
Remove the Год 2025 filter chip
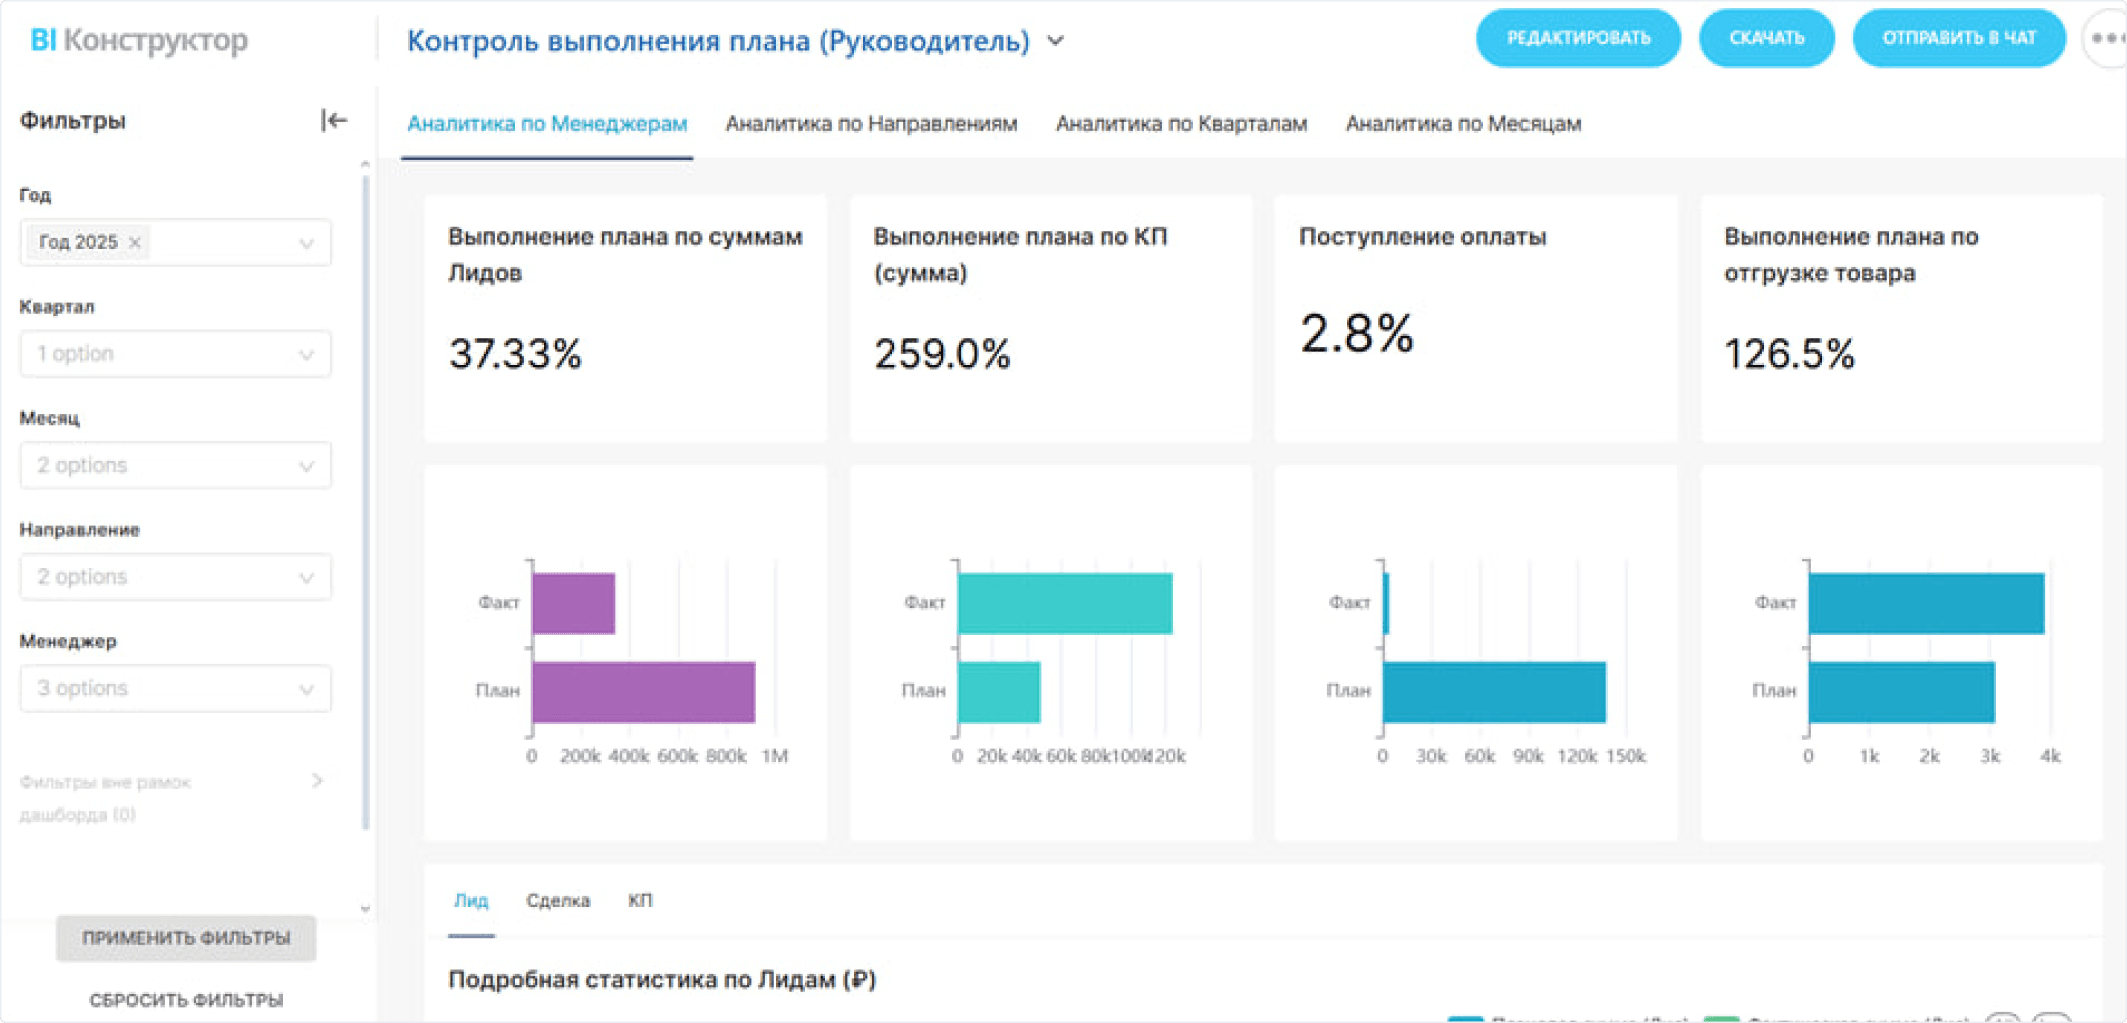[135, 242]
